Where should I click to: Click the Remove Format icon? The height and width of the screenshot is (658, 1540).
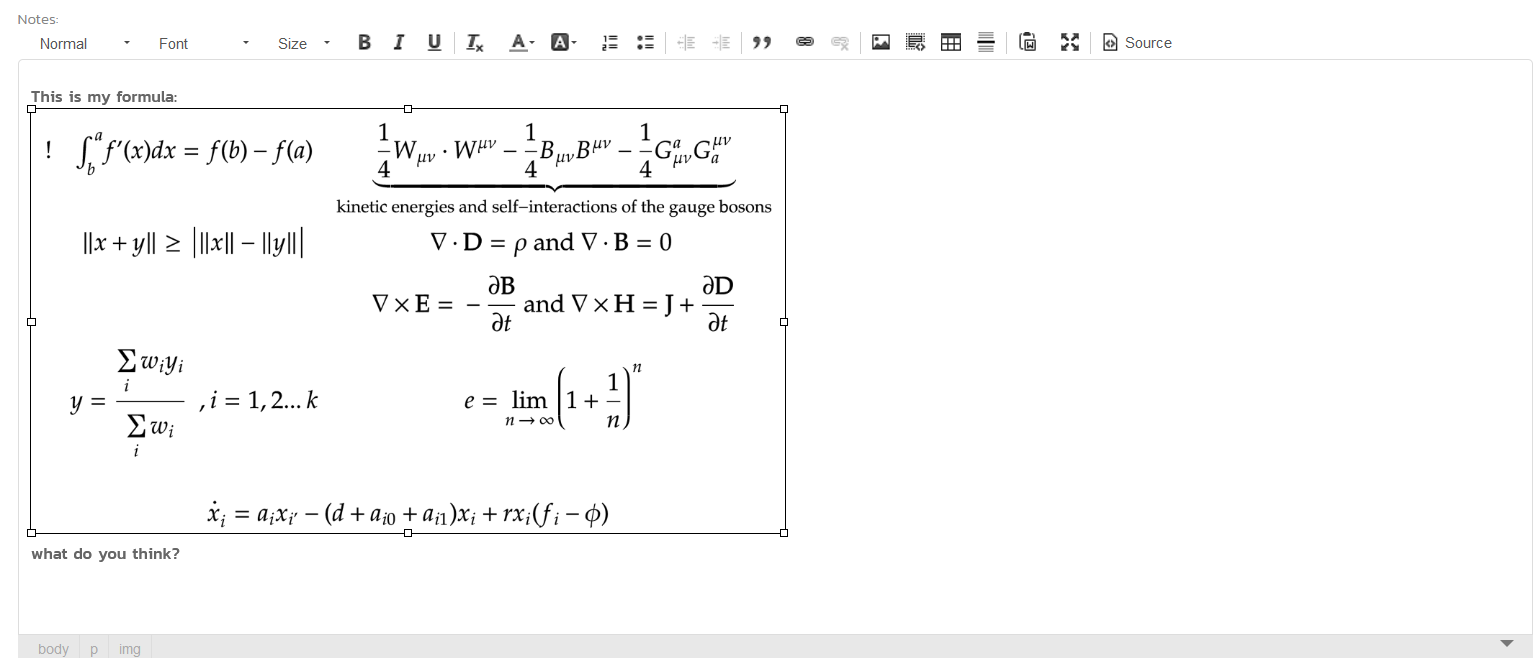(x=475, y=43)
